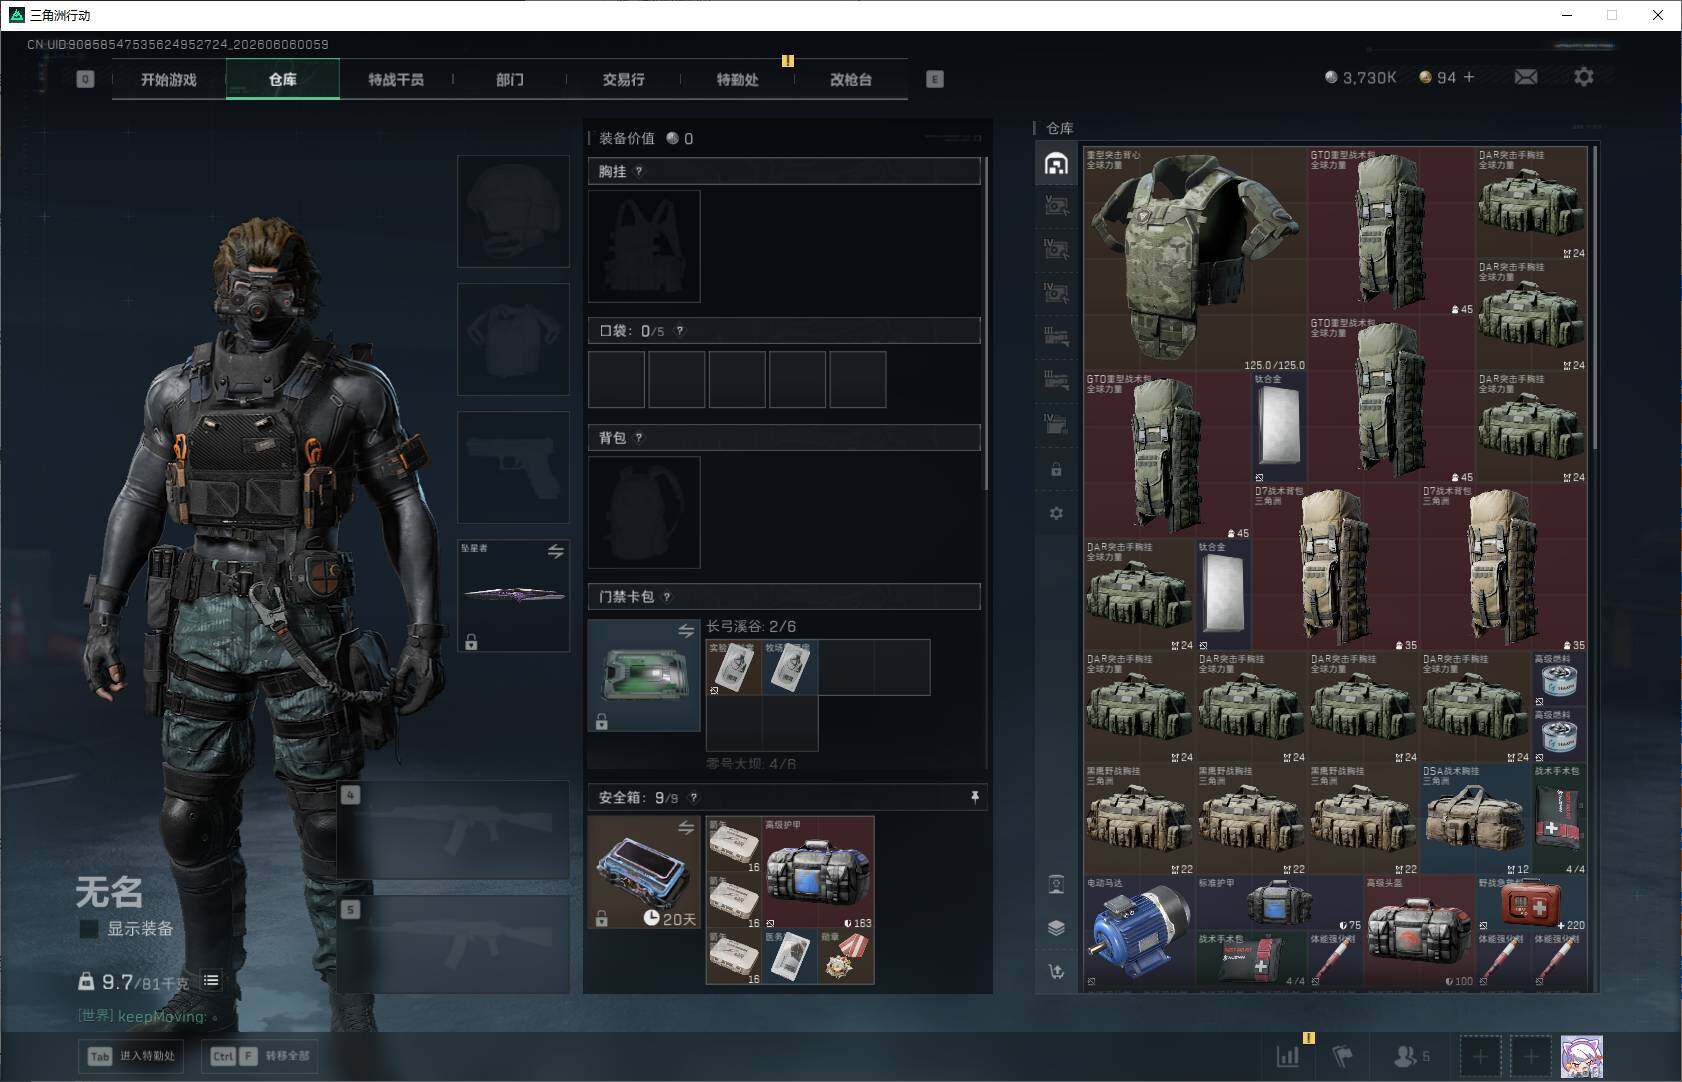
Task: Select the red first aid kit item
Action: [1531, 904]
